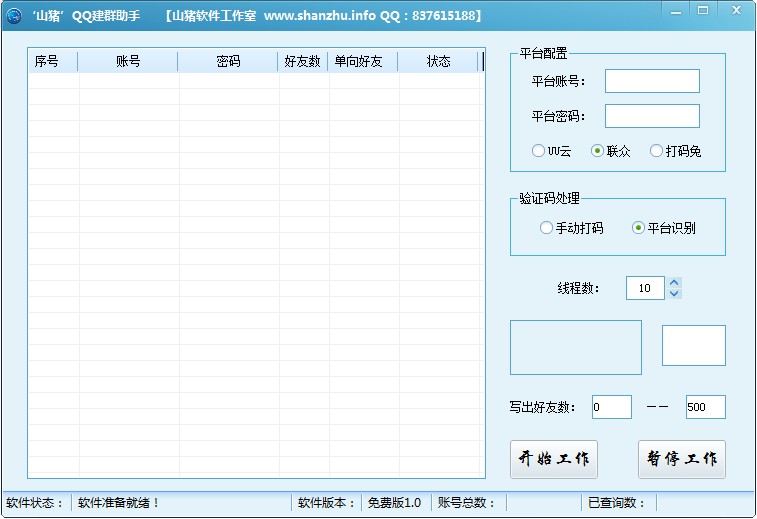This screenshot has width=757, height=519.
Task: Sort by the 账号 column header
Action: tap(127, 61)
